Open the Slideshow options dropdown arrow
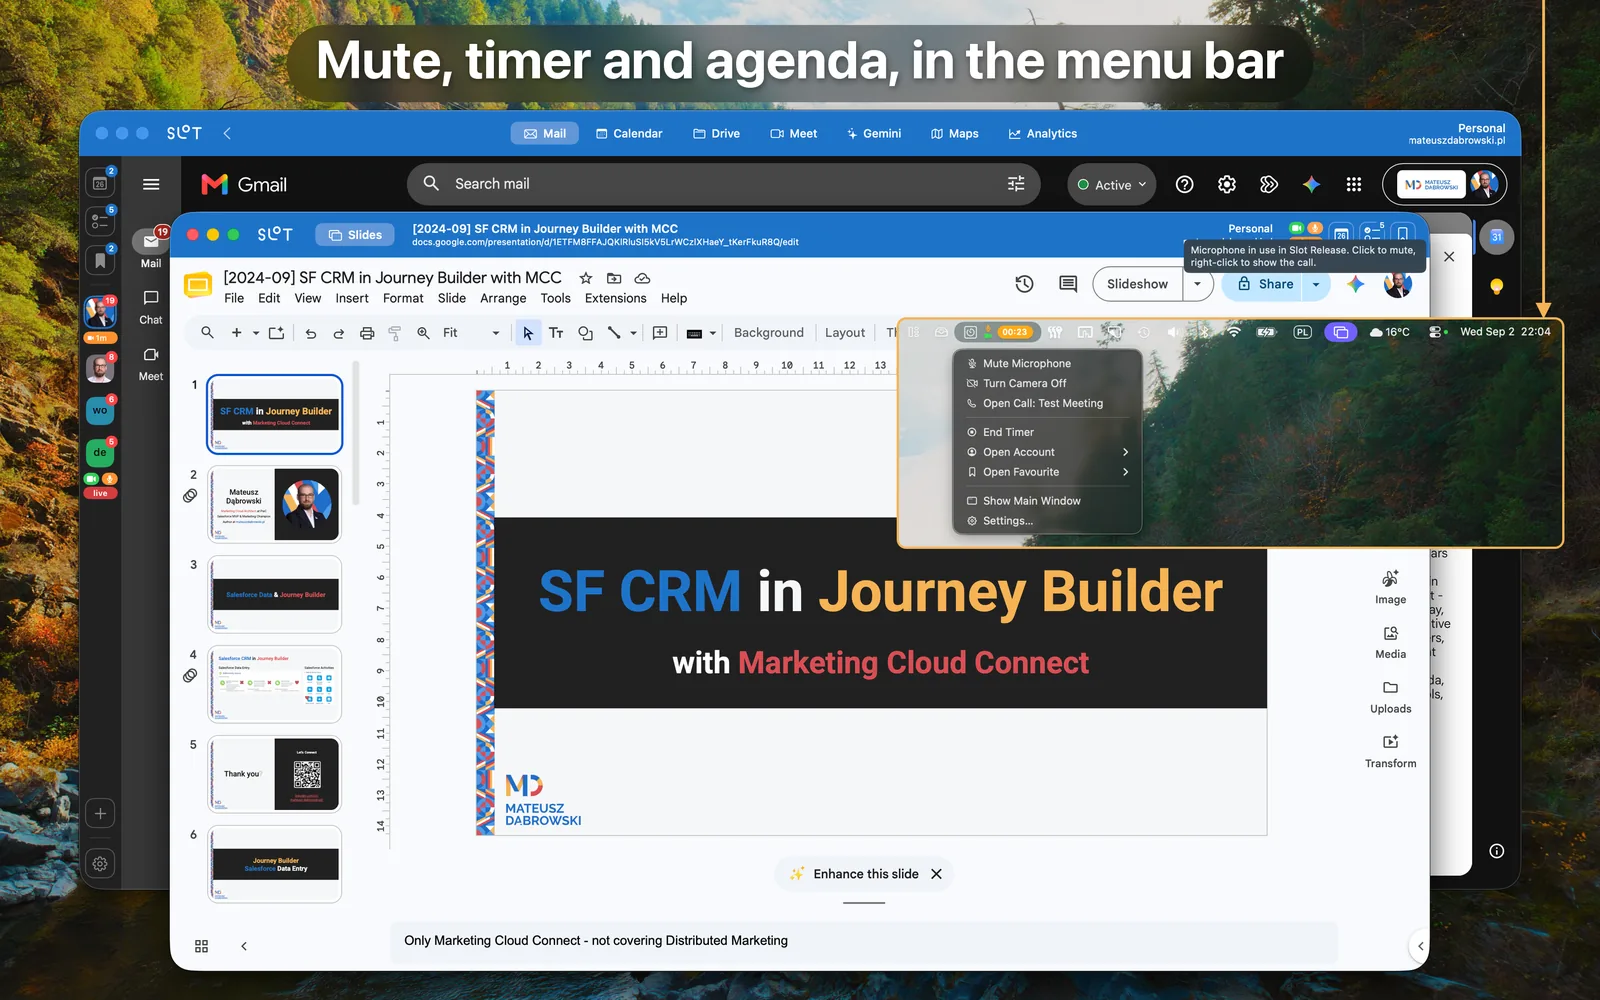Image resolution: width=1600 pixels, height=1000 pixels. point(1198,284)
